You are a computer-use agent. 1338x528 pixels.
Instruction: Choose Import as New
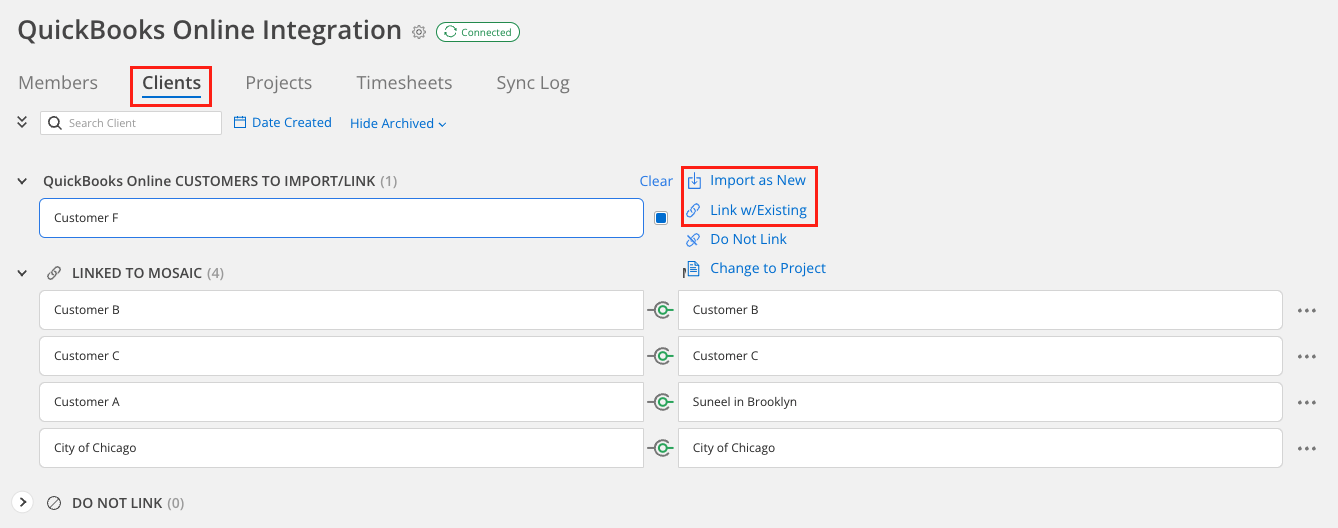click(x=758, y=180)
